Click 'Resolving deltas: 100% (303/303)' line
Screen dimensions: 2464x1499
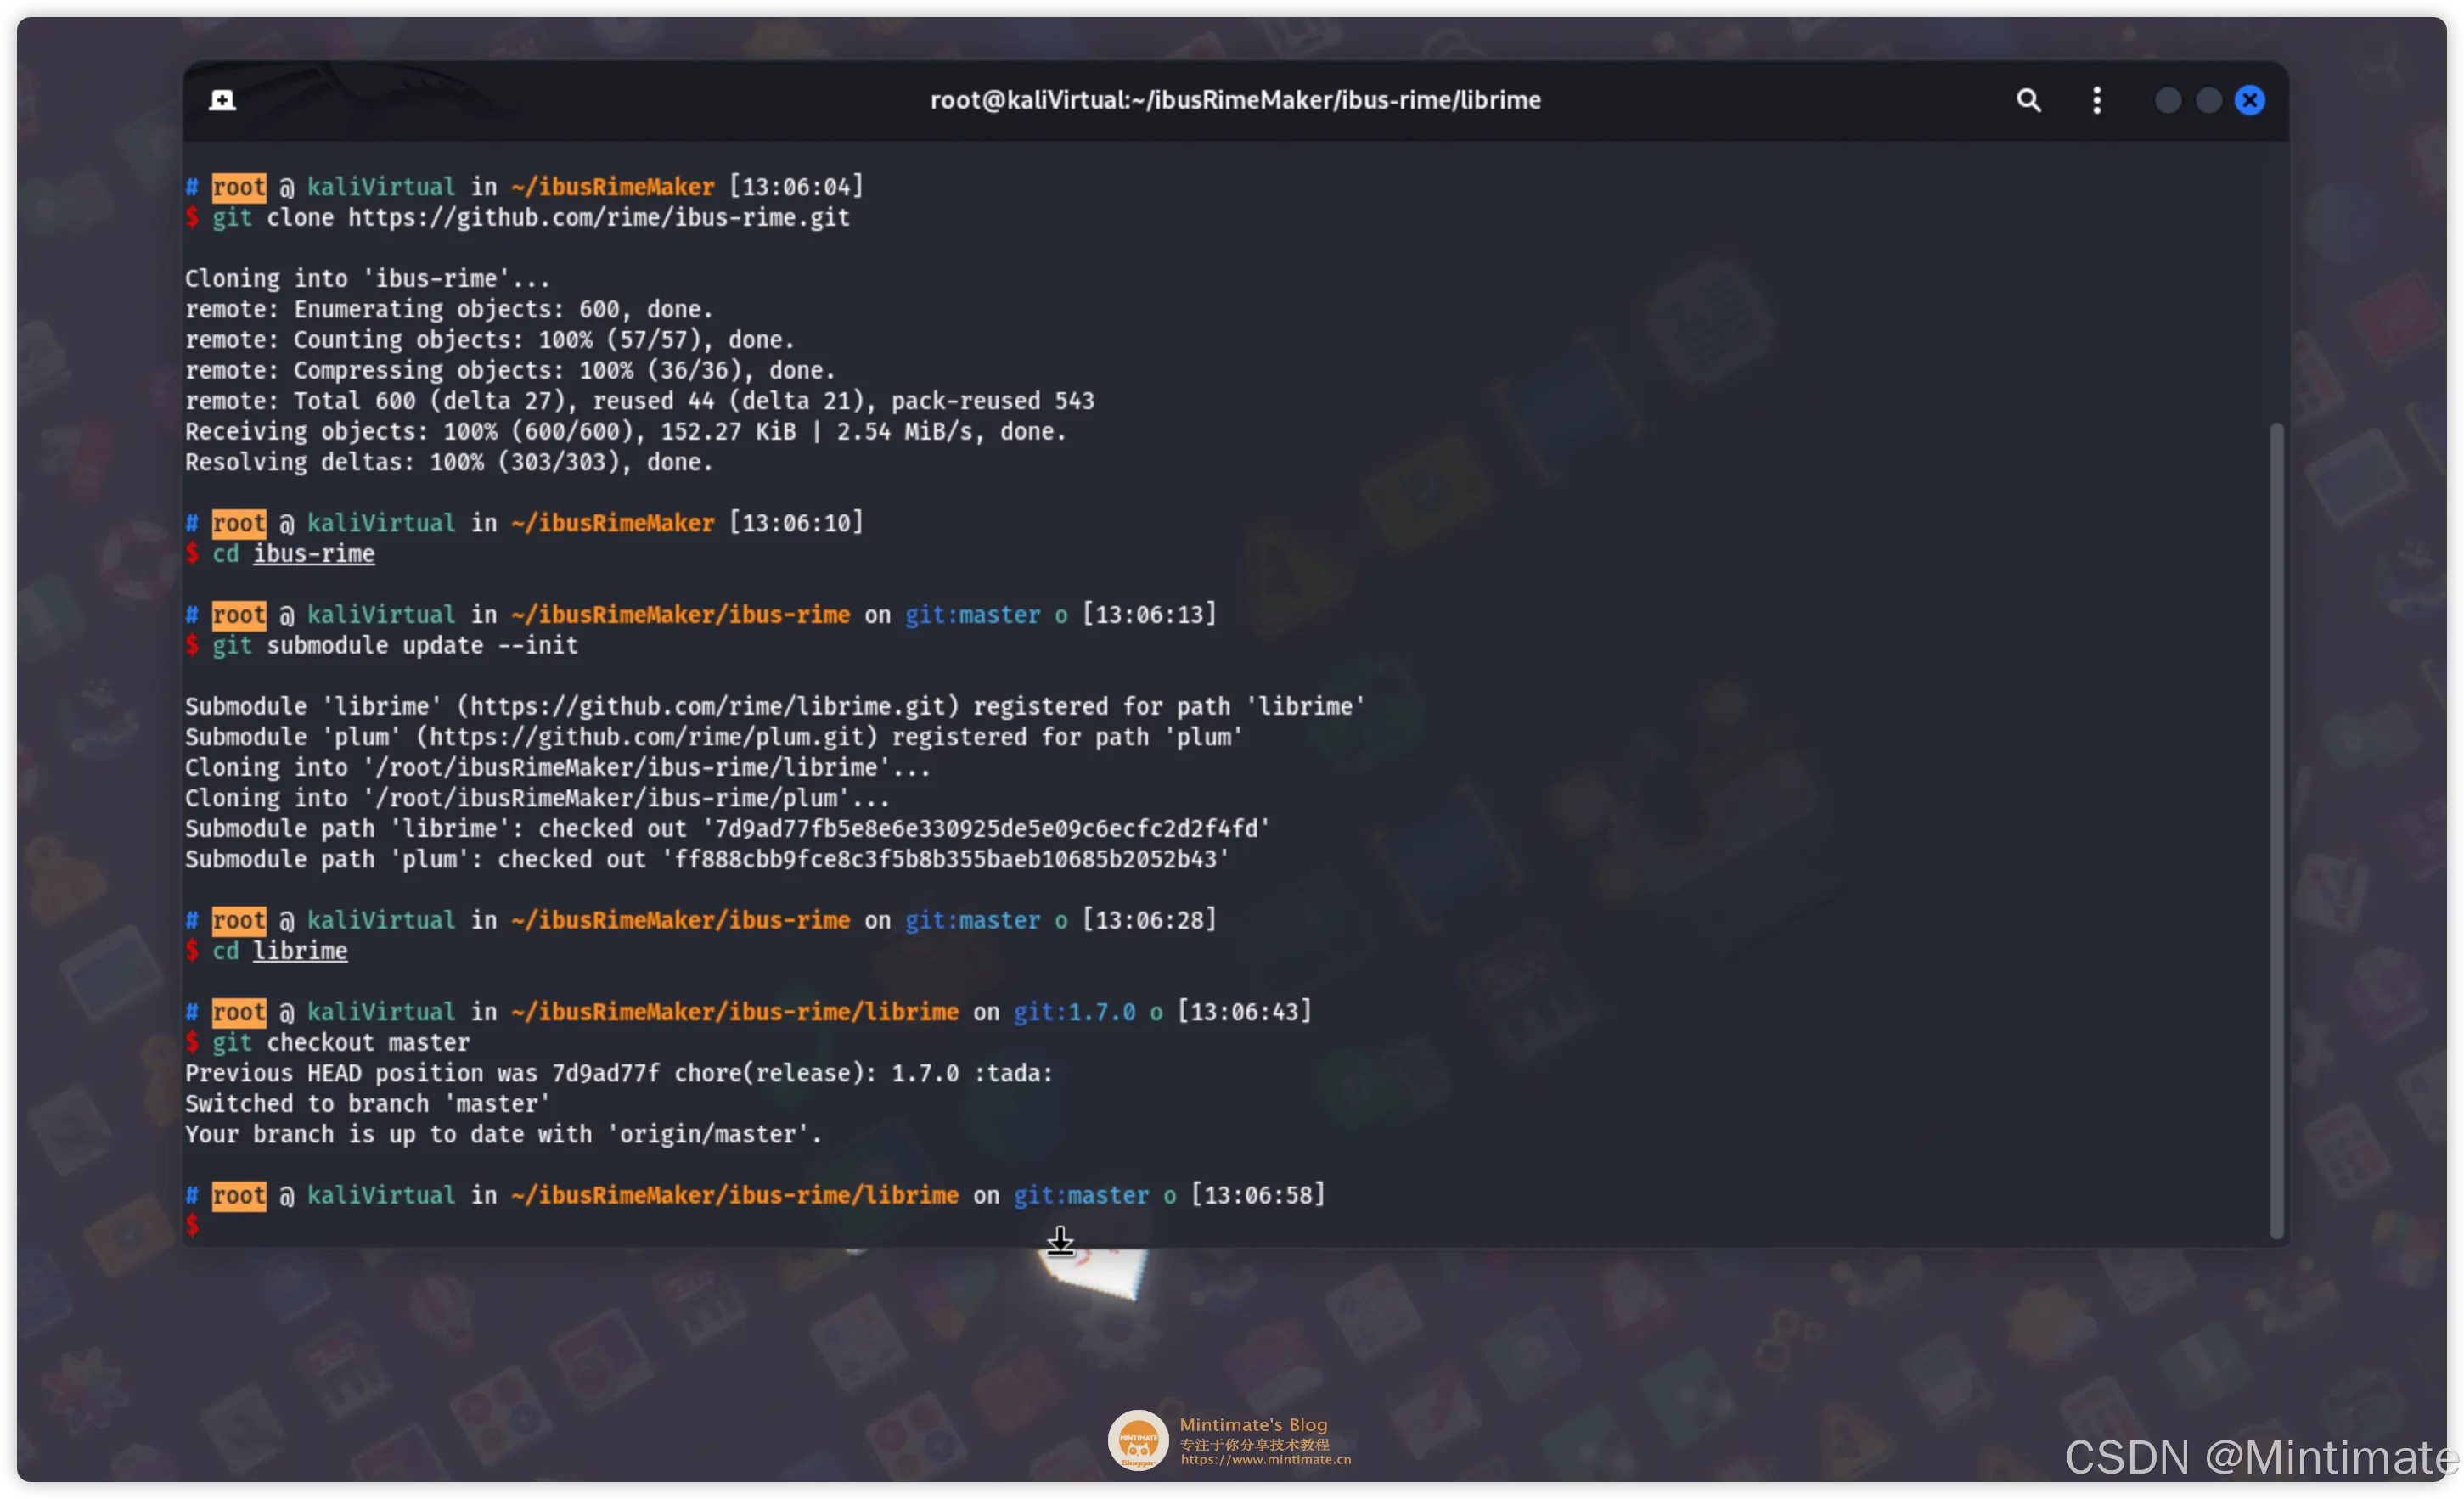pos(449,463)
